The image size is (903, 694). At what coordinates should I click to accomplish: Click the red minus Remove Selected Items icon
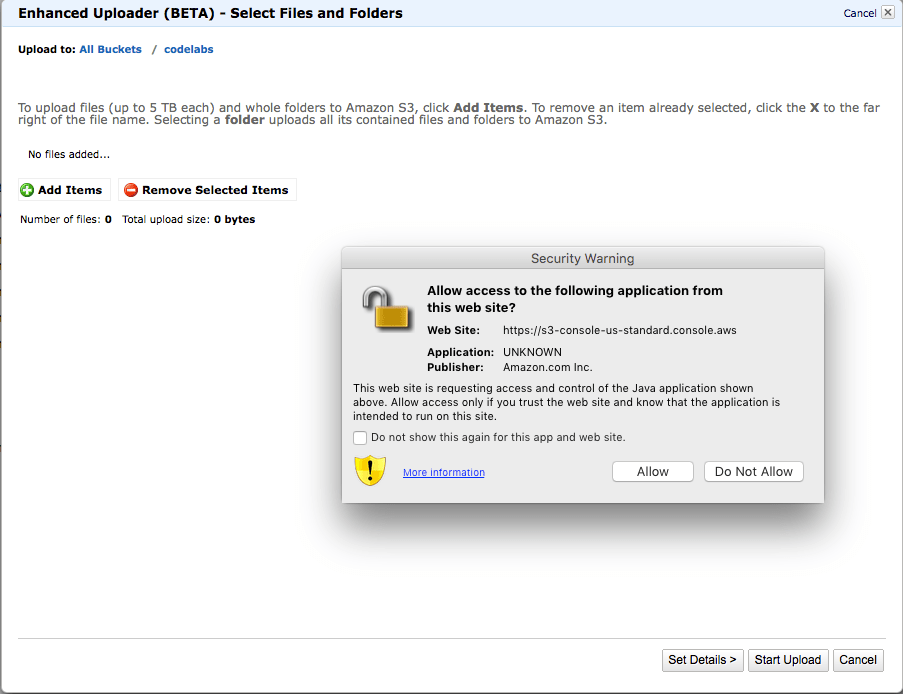pyautogui.click(x=130, y=190)
